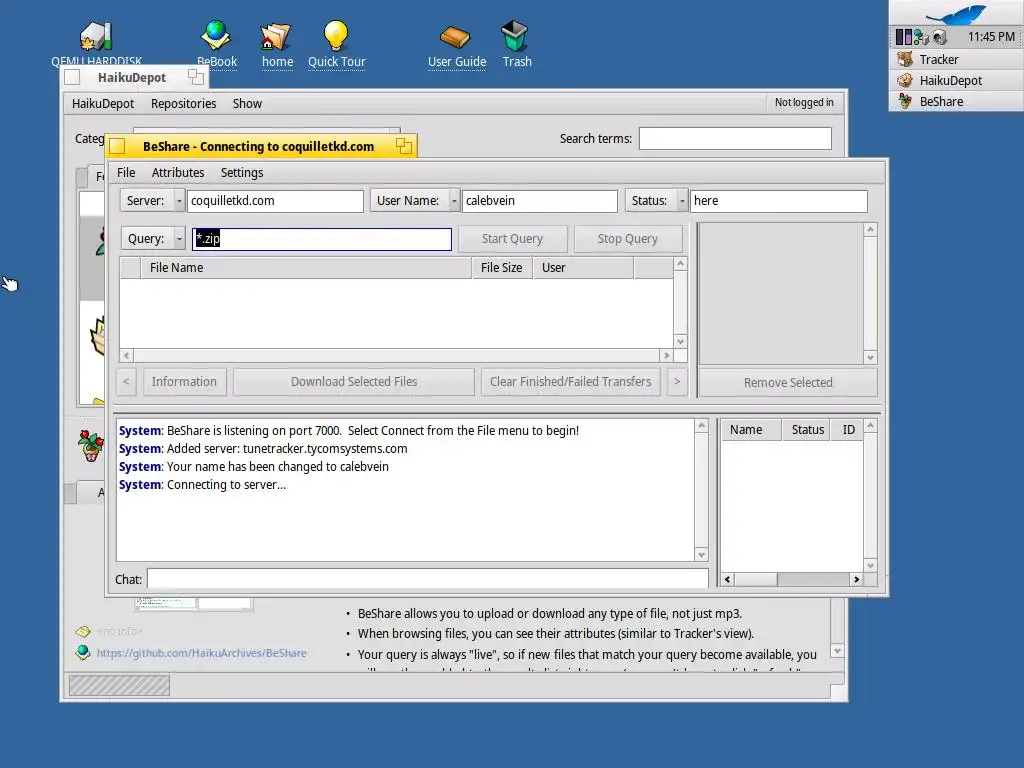The height and width of the screenshot is (768, 1024).
Task: Click Clear Finished/Failed Transfers button
Action: tap(571, 381)
